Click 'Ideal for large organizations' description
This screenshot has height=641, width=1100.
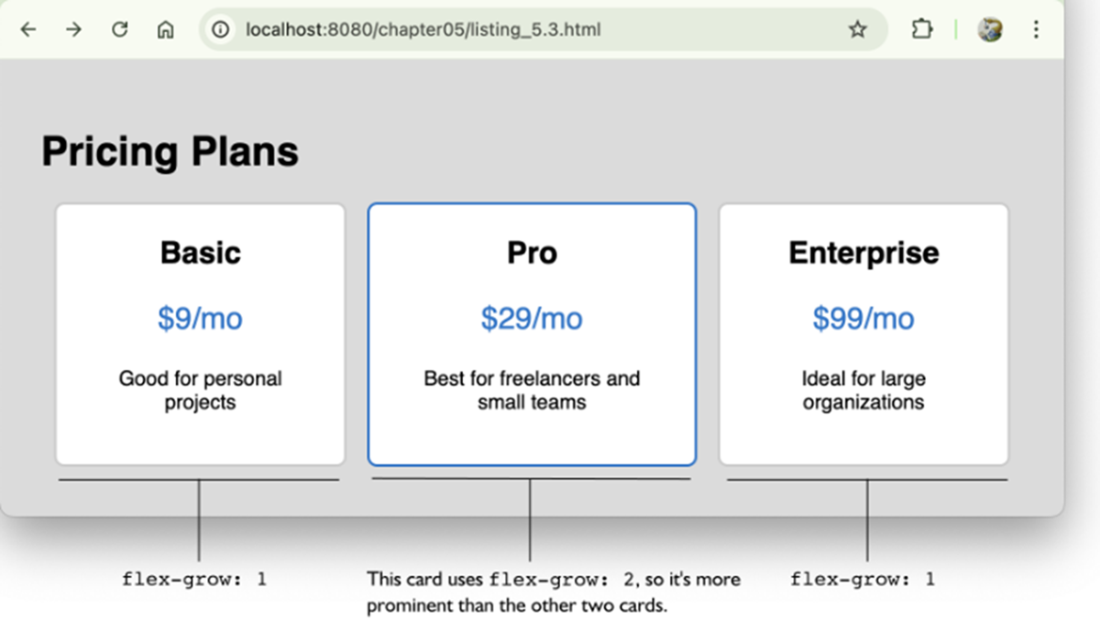click(863, 390)
